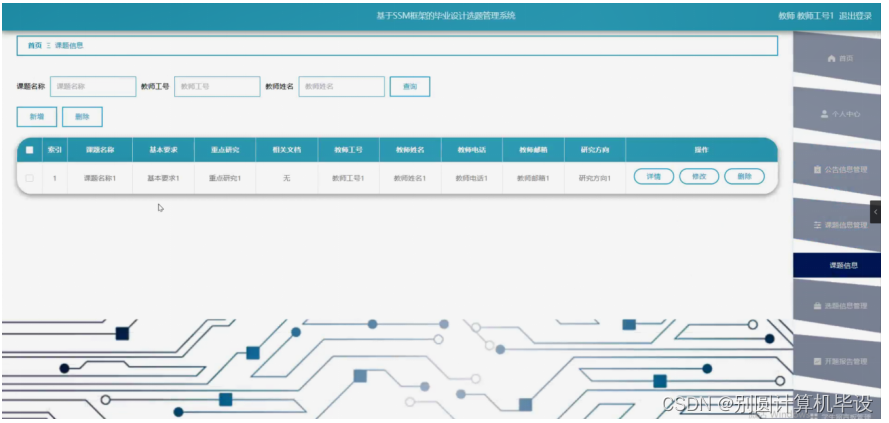
Task: Click the 教师电话 column header
Action: click(x=472, y=150)
